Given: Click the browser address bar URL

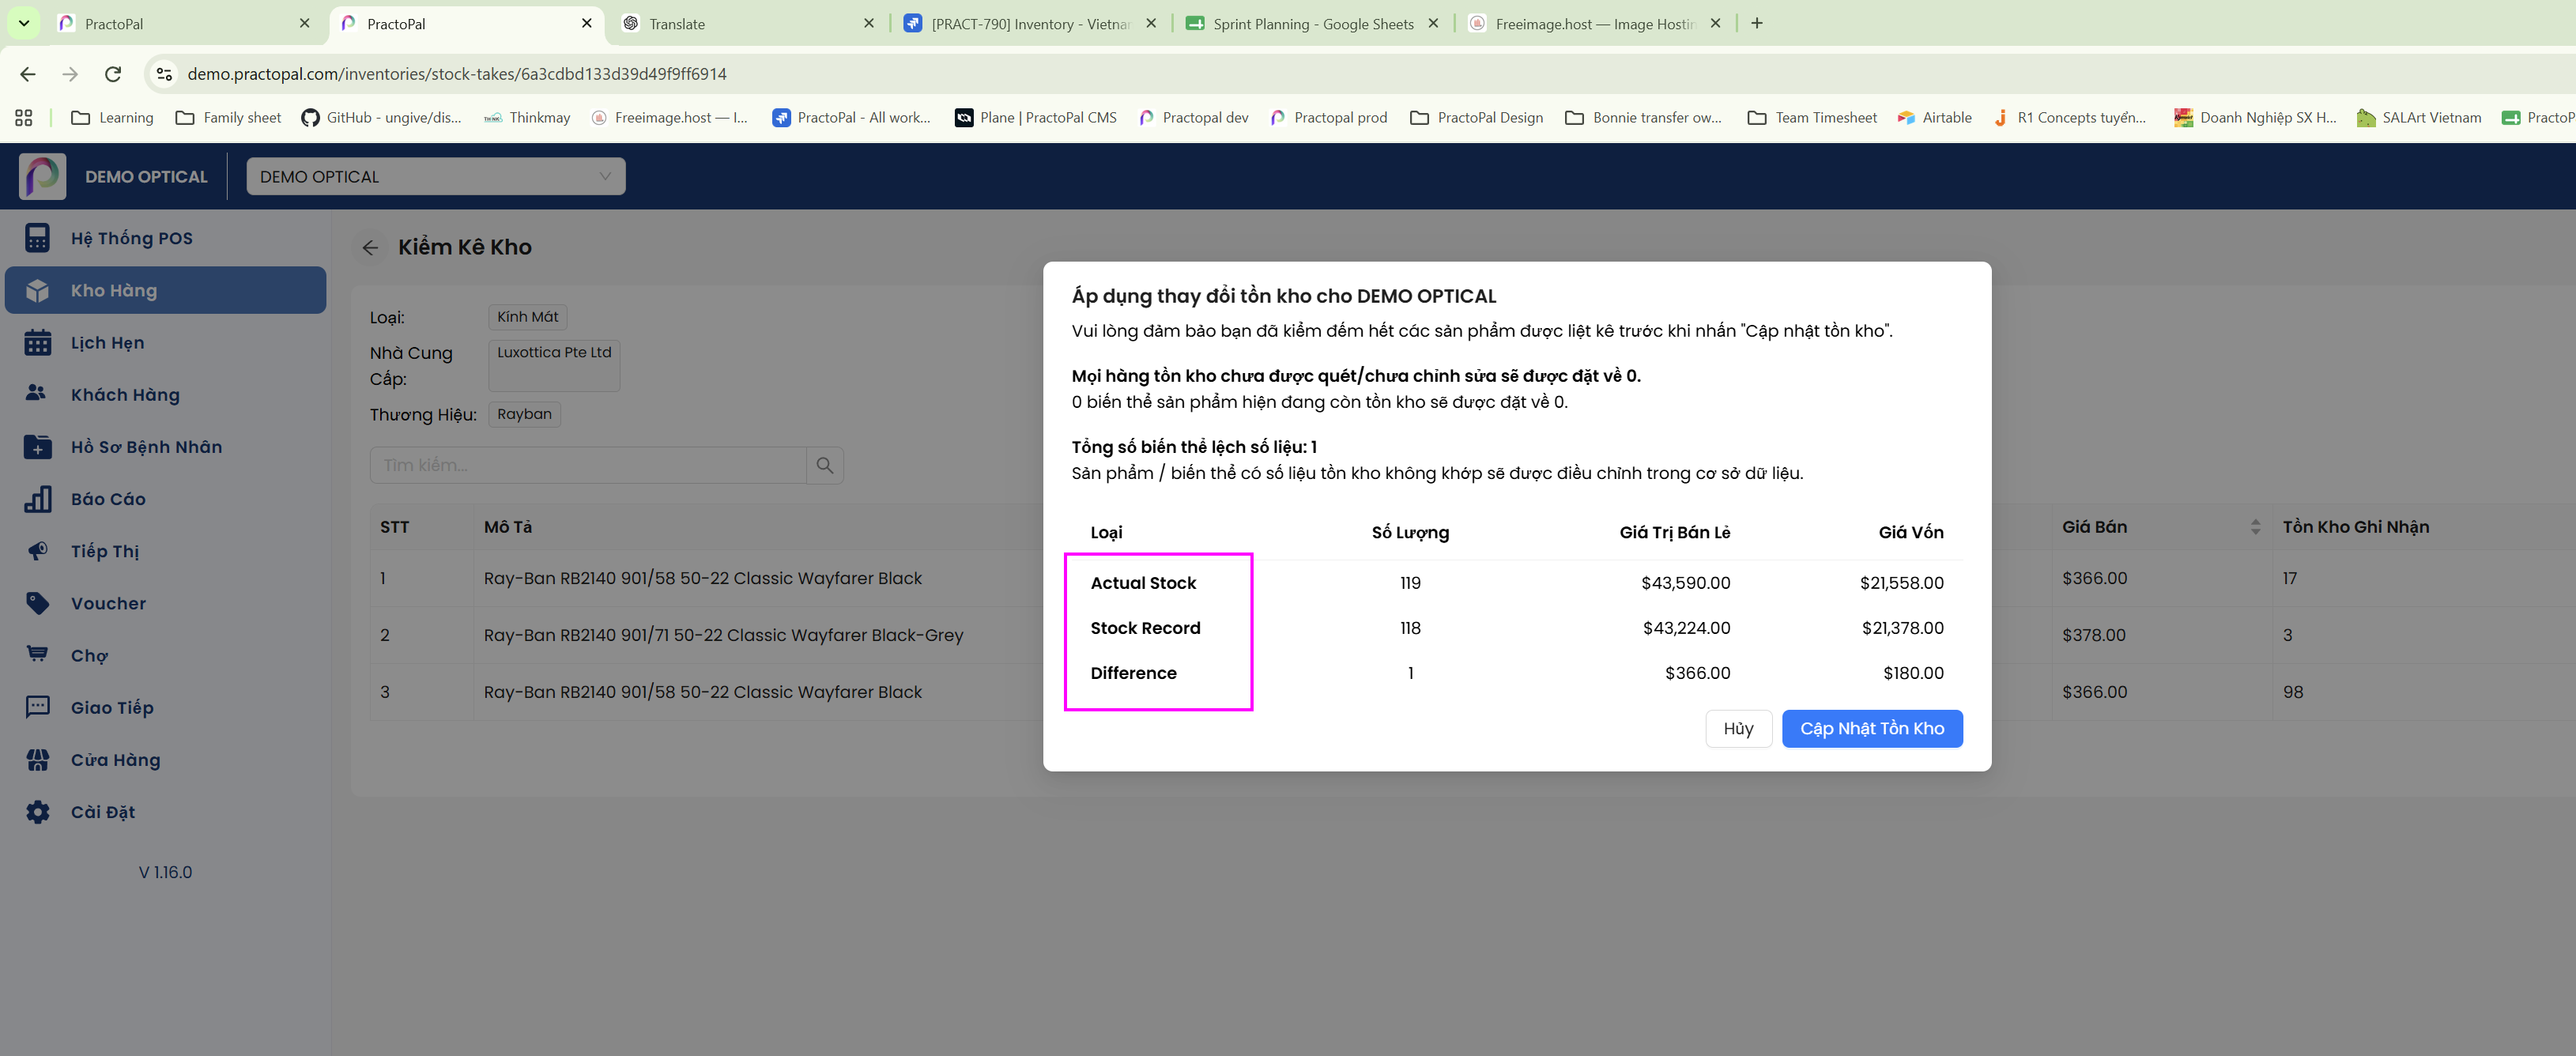Looking at the screenshot, I should click(x=457, y=74).
